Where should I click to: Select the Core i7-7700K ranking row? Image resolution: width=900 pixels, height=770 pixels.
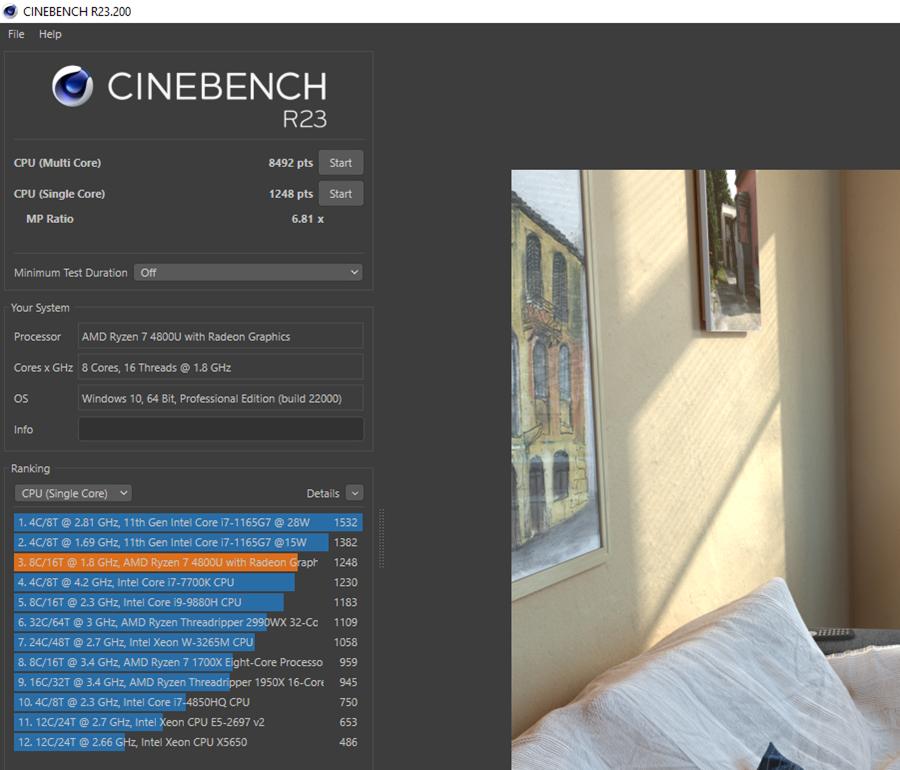click(x=188, y=582)
